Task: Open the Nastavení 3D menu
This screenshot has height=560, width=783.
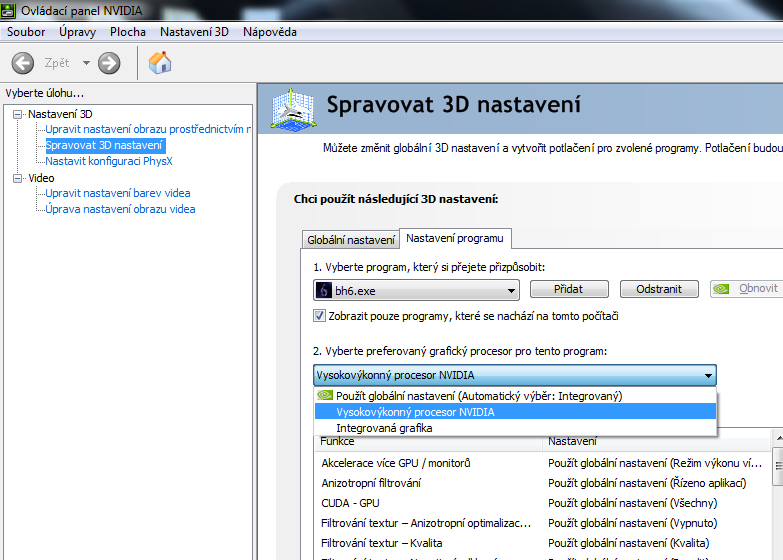Action: (x=194, y=32)
